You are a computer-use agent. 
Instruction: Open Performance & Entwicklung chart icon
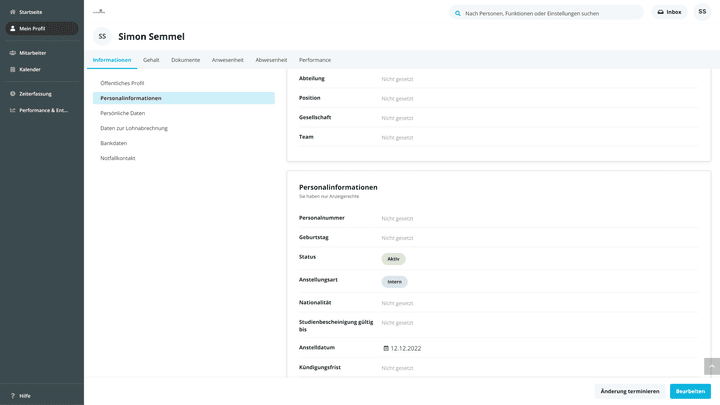click(12, 110)
